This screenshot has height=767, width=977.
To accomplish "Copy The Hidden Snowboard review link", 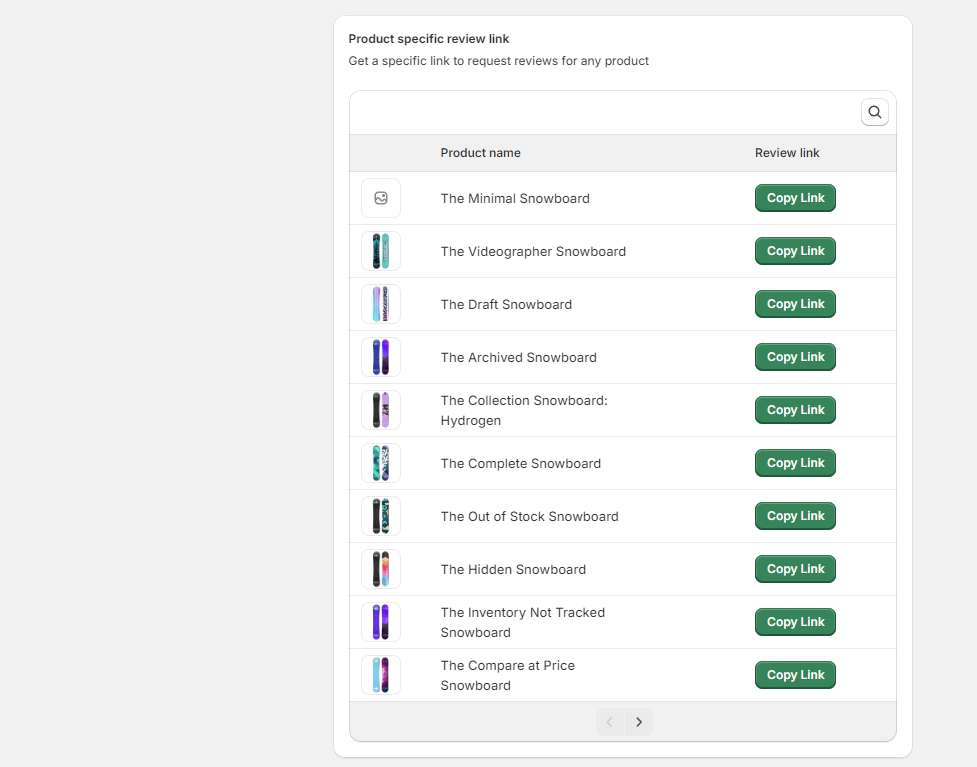I will pyautogui.click(x=795, y=569).
